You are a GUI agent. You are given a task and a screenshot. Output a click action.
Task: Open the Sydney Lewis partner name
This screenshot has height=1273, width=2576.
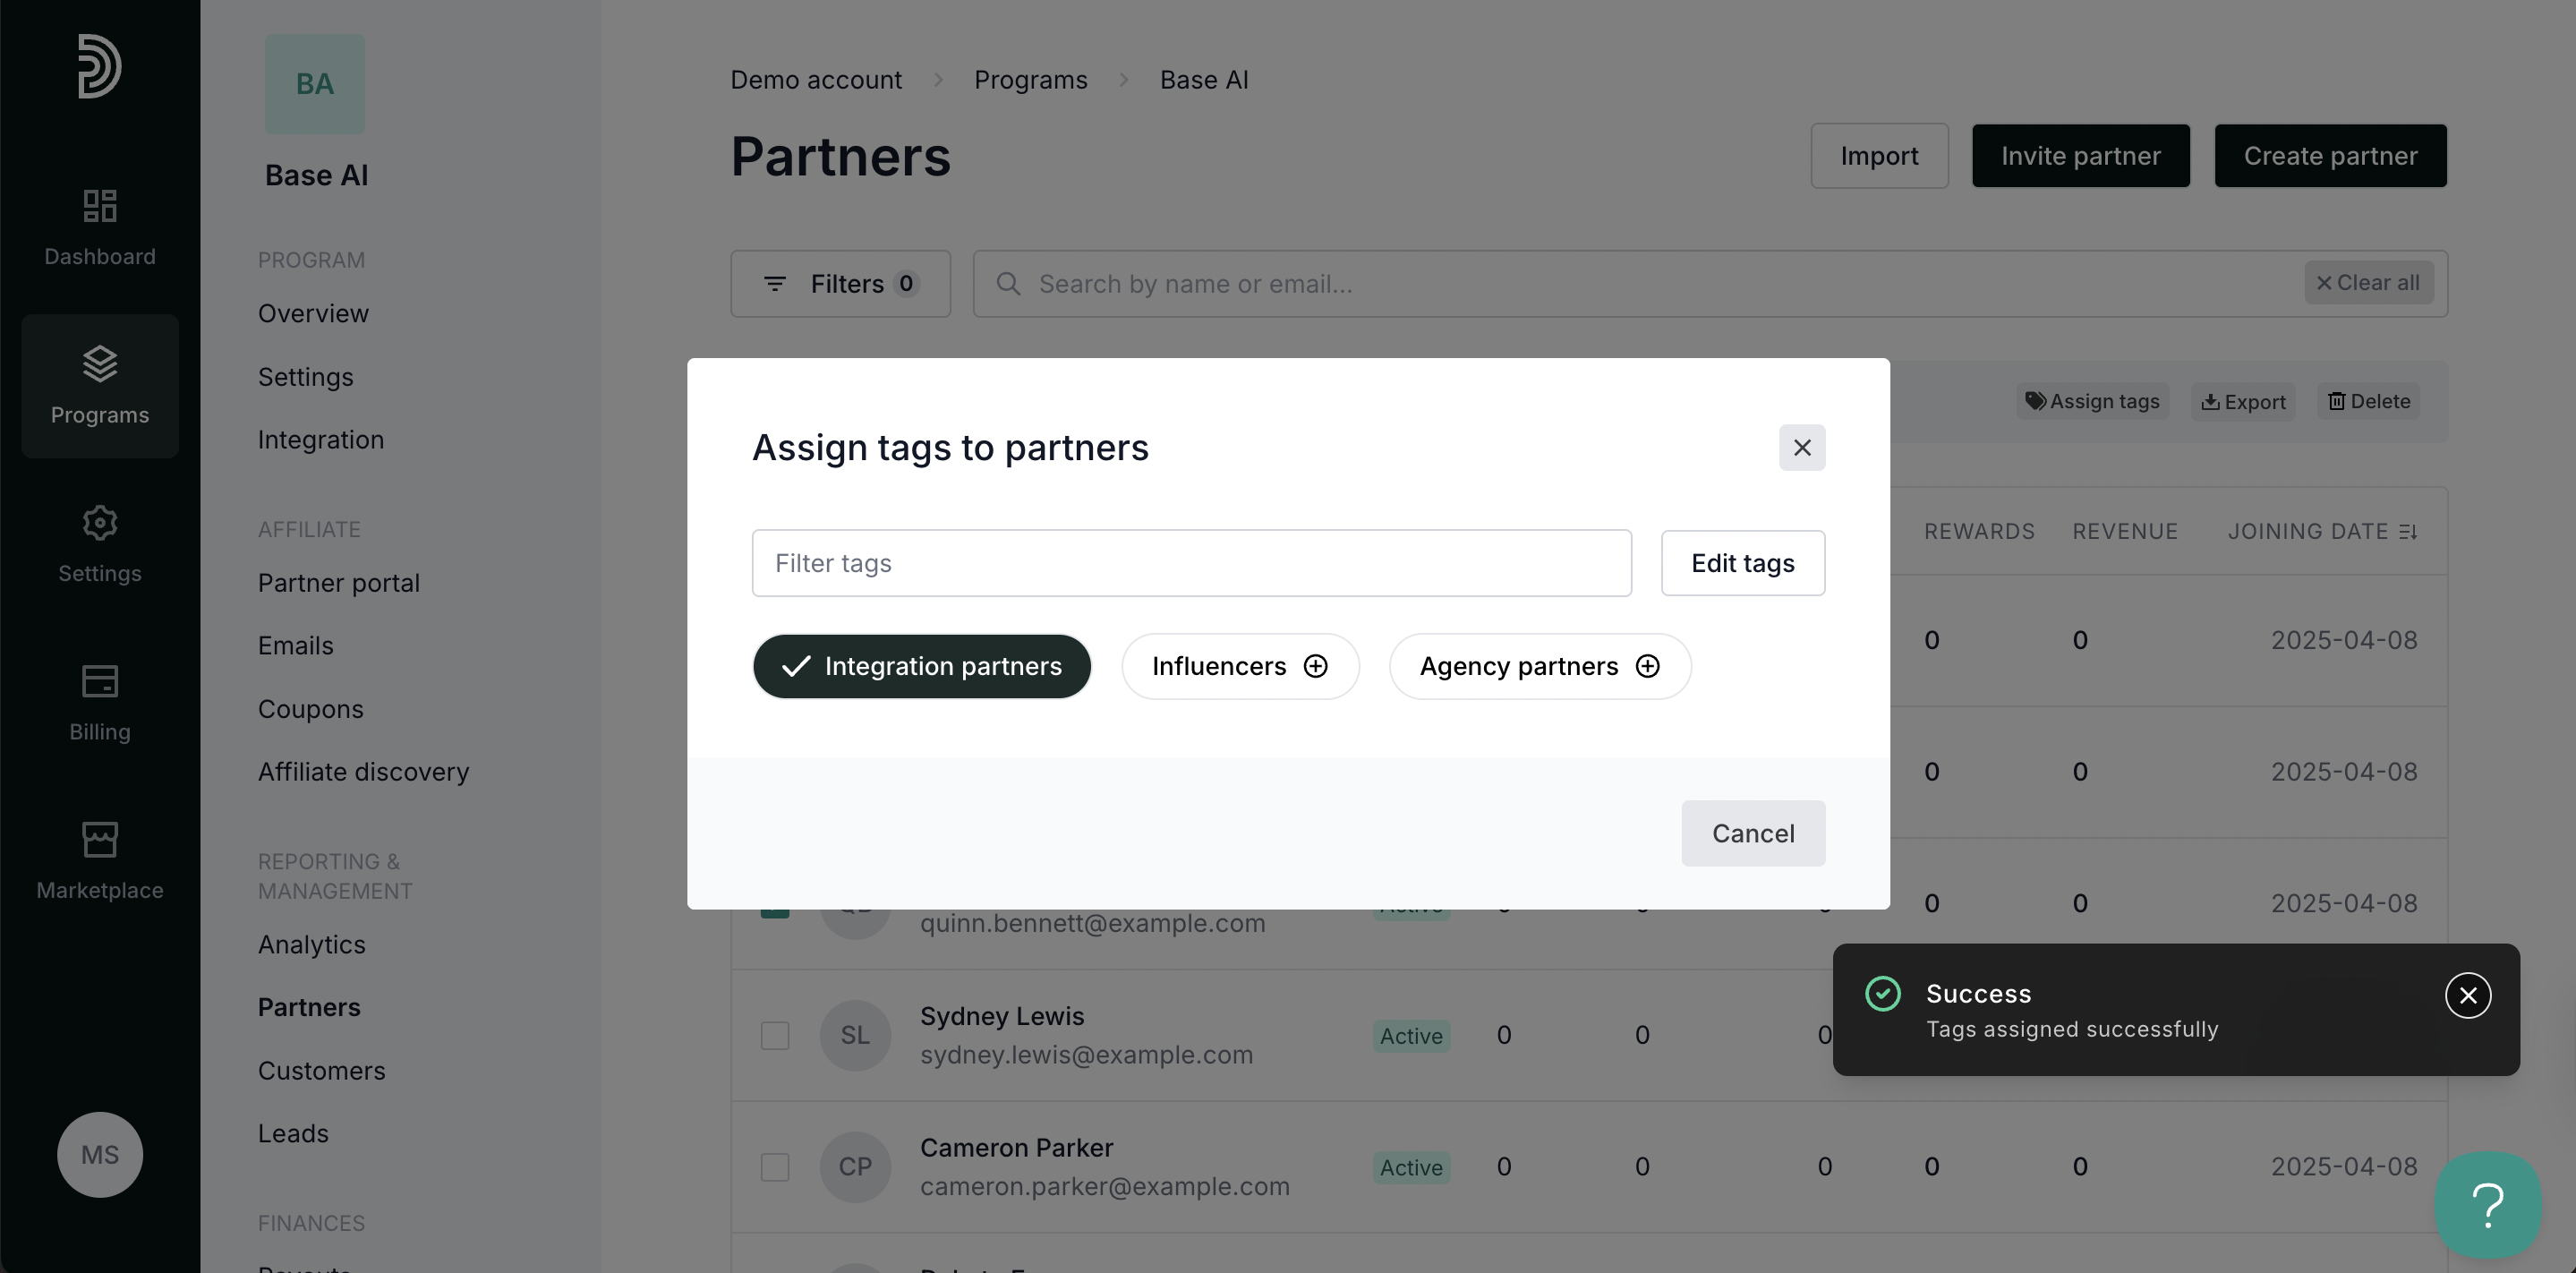click(x=1002, y=1016)
